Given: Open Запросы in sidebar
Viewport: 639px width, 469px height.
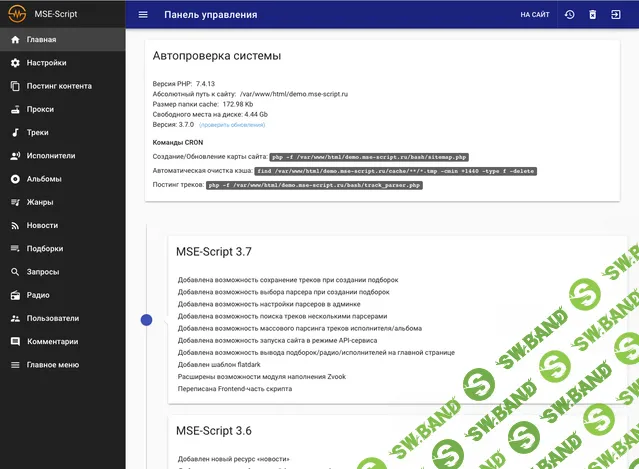Looking at the screenshot, I should click(63, 272).
